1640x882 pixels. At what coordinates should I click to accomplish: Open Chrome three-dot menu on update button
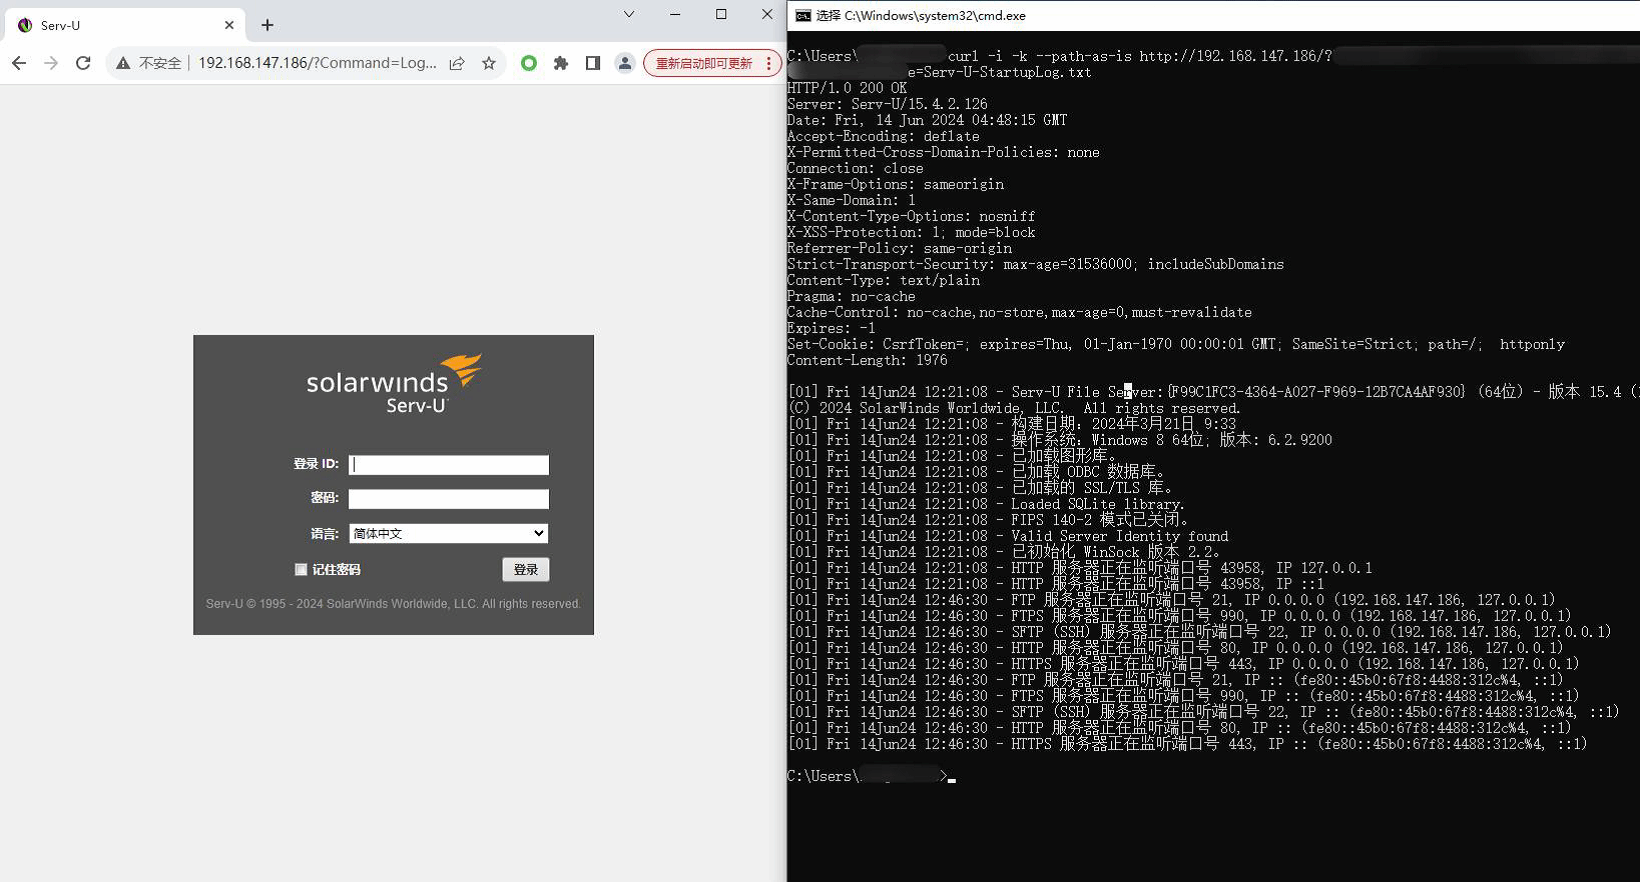(x=768, y=63)
